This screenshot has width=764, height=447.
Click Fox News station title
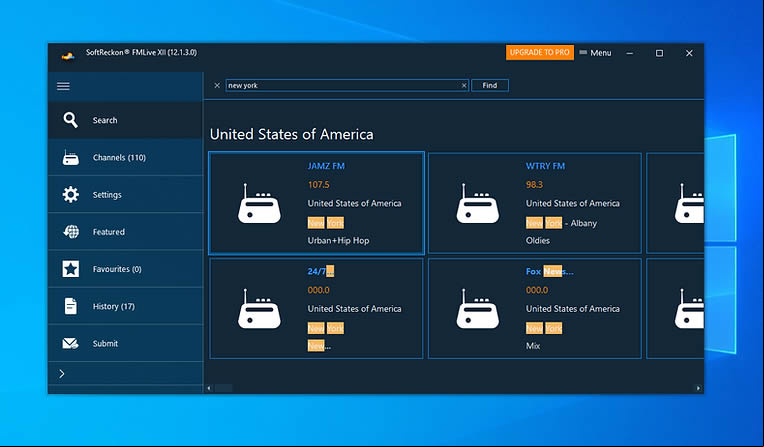550,272
